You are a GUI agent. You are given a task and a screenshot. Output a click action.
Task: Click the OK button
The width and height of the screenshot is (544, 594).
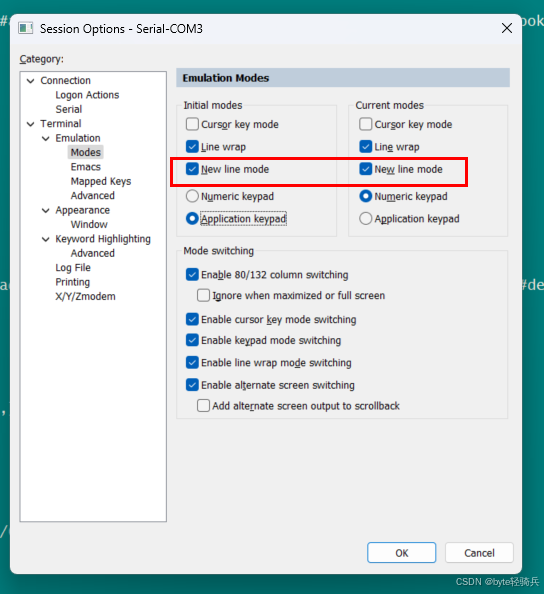click(402, 553)
